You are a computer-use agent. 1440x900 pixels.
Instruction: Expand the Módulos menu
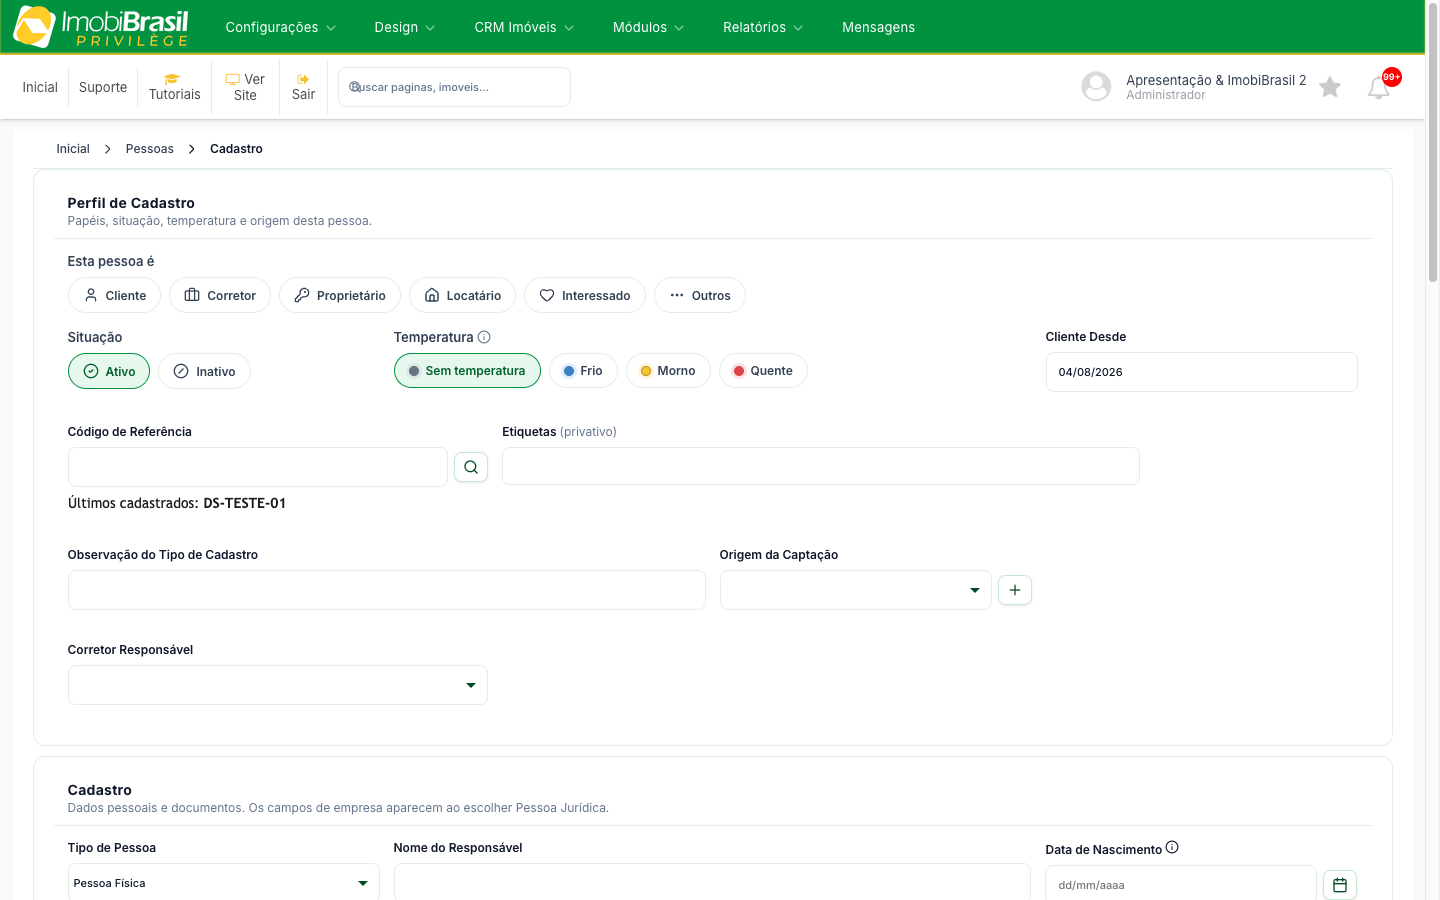click(649, 27)
